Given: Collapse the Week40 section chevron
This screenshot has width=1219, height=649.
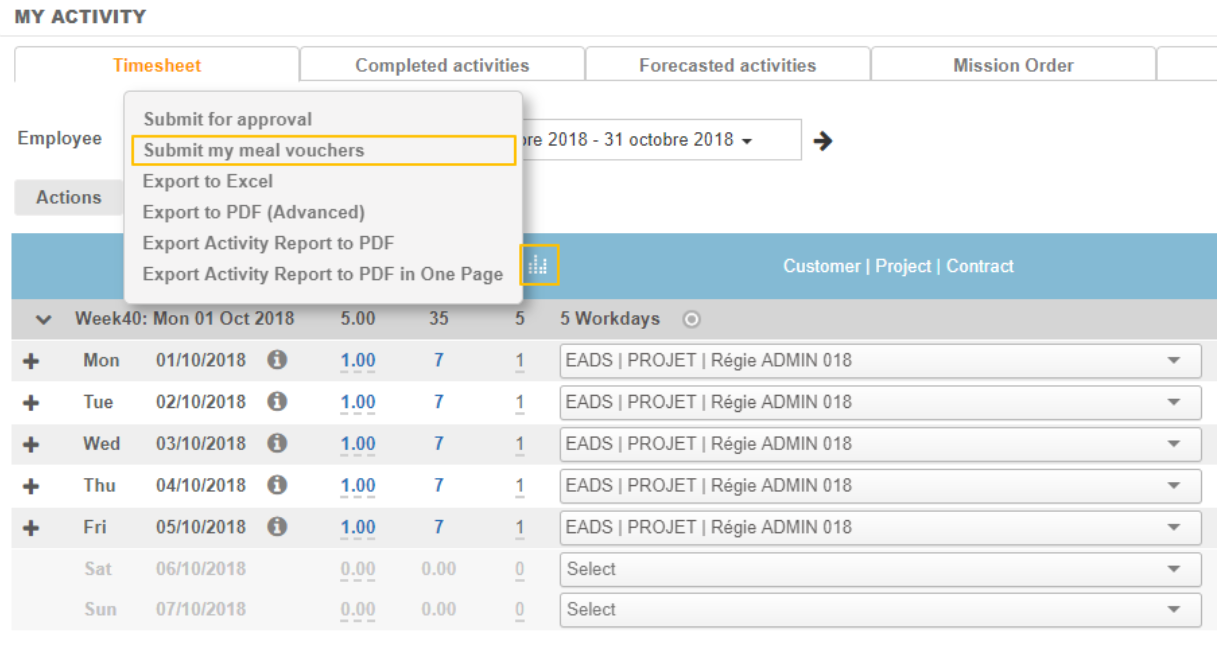Looking at the screenshot, I should tap(43, 320).
